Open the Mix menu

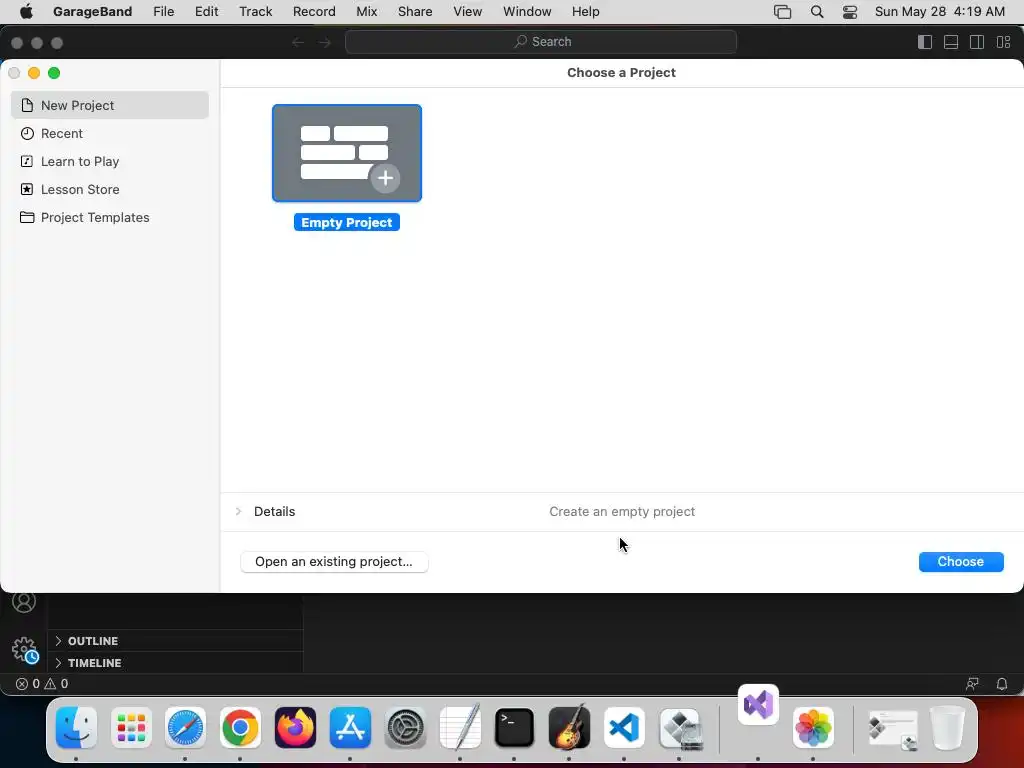tap(366, 12)
